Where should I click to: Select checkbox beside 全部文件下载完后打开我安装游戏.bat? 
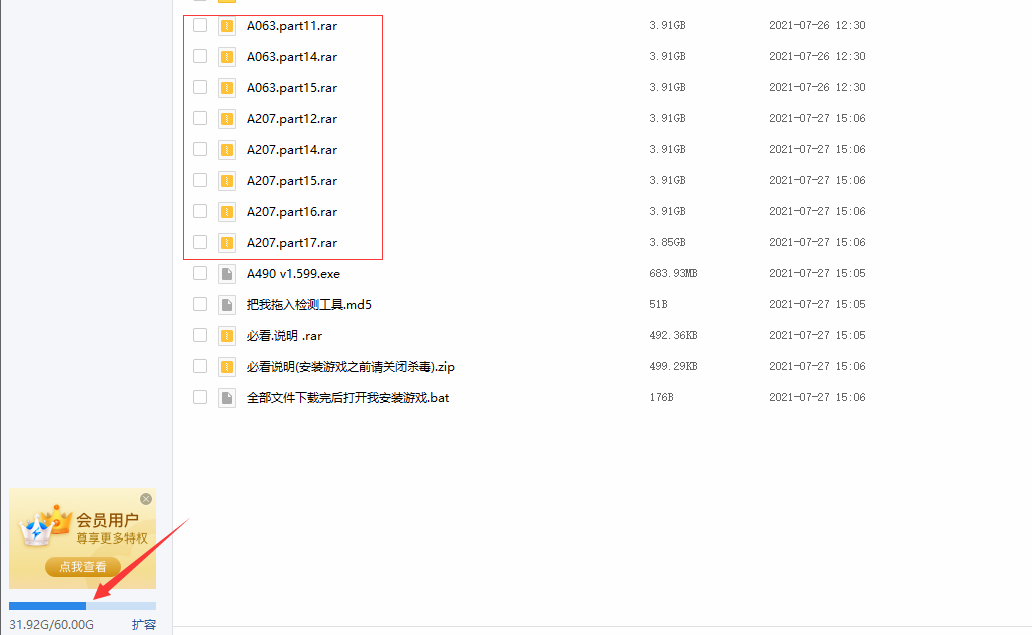200,397
